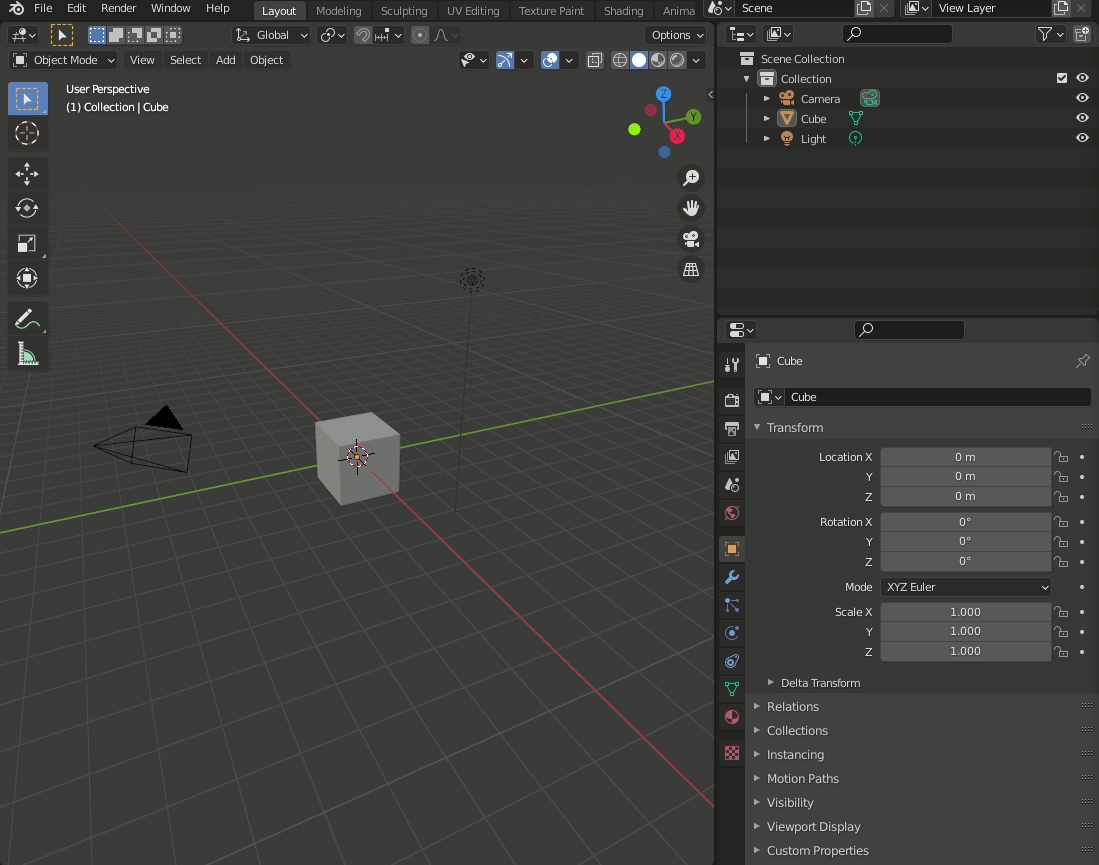This screenshot has height=865, width=1099.
Task: Open the Texture properties checker tab
Action: tap(732, 753)
